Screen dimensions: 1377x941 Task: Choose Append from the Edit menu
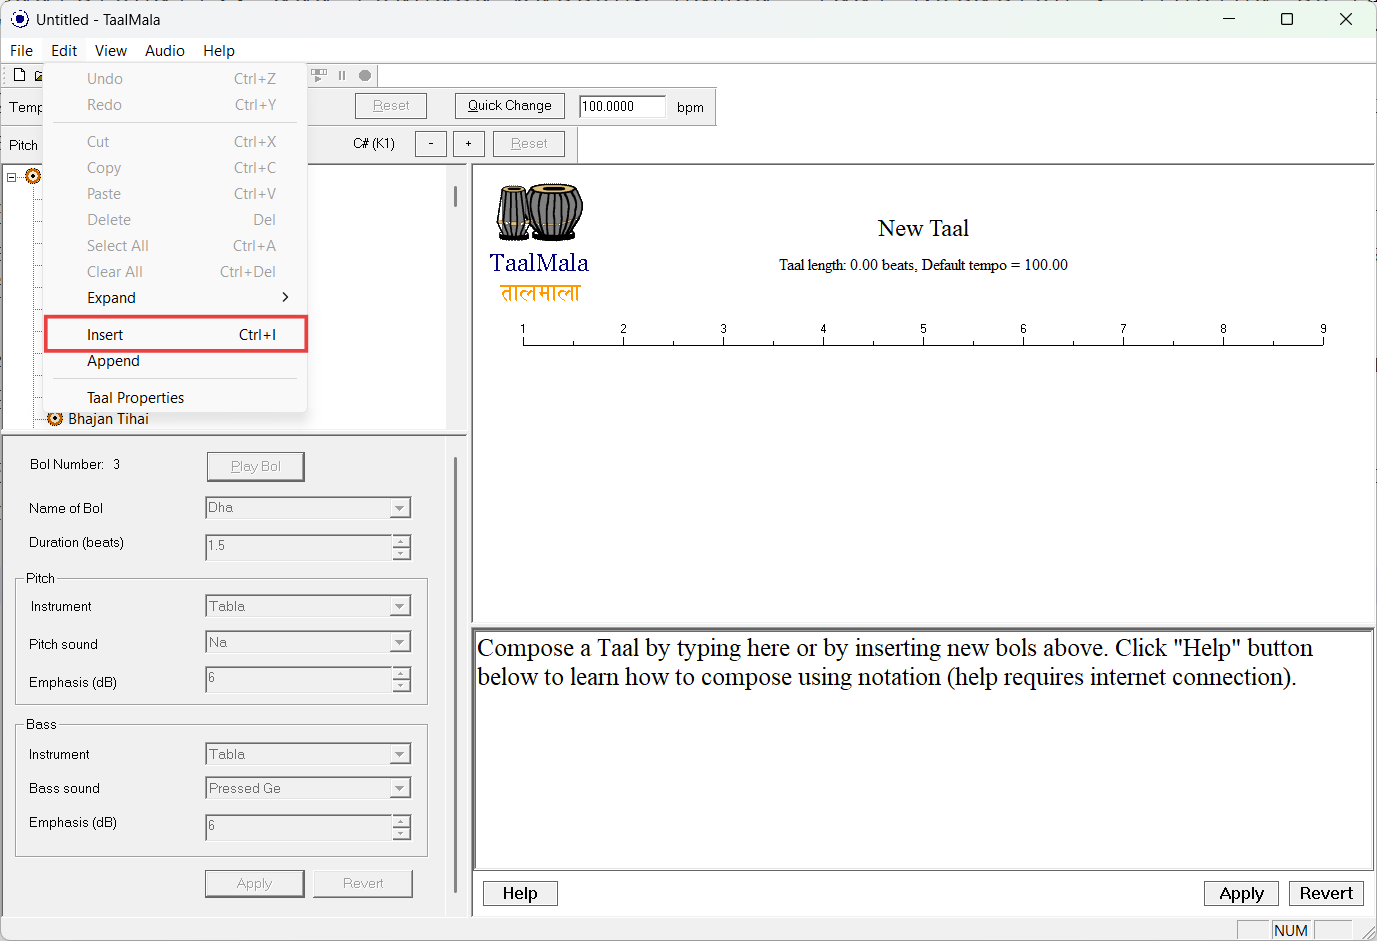tap(176, 361)
